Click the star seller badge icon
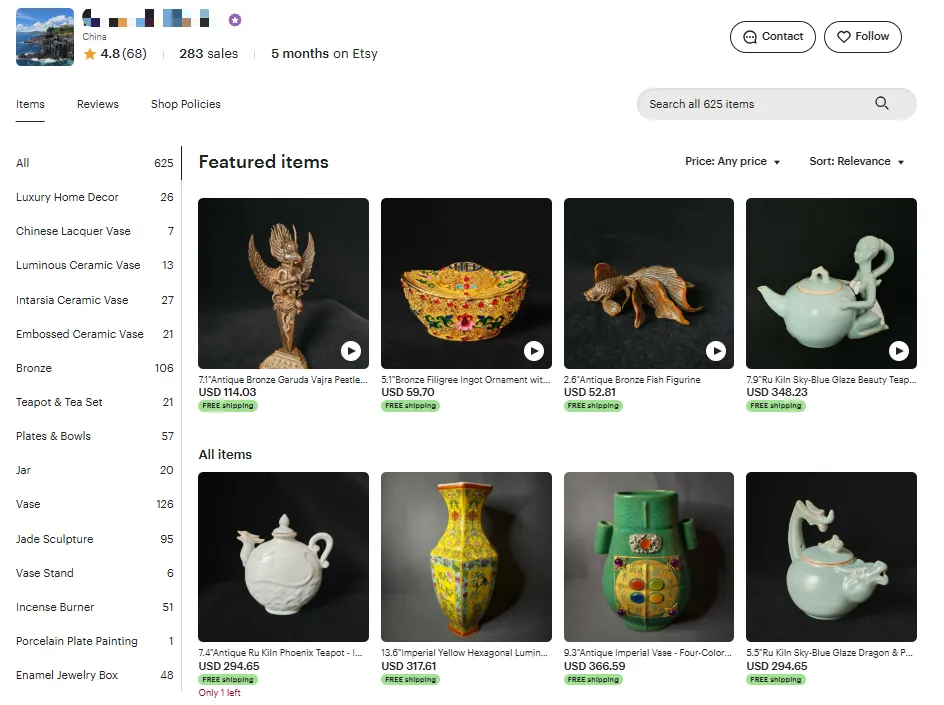 [235, 20]
